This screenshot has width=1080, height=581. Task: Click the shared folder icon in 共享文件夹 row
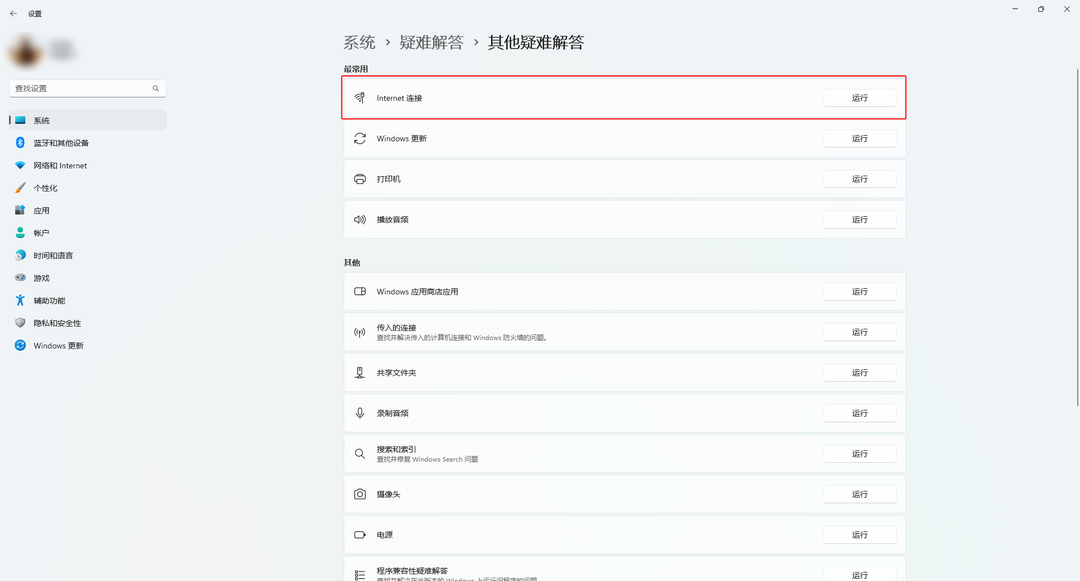pyautogui.click(x=360, y=372)
